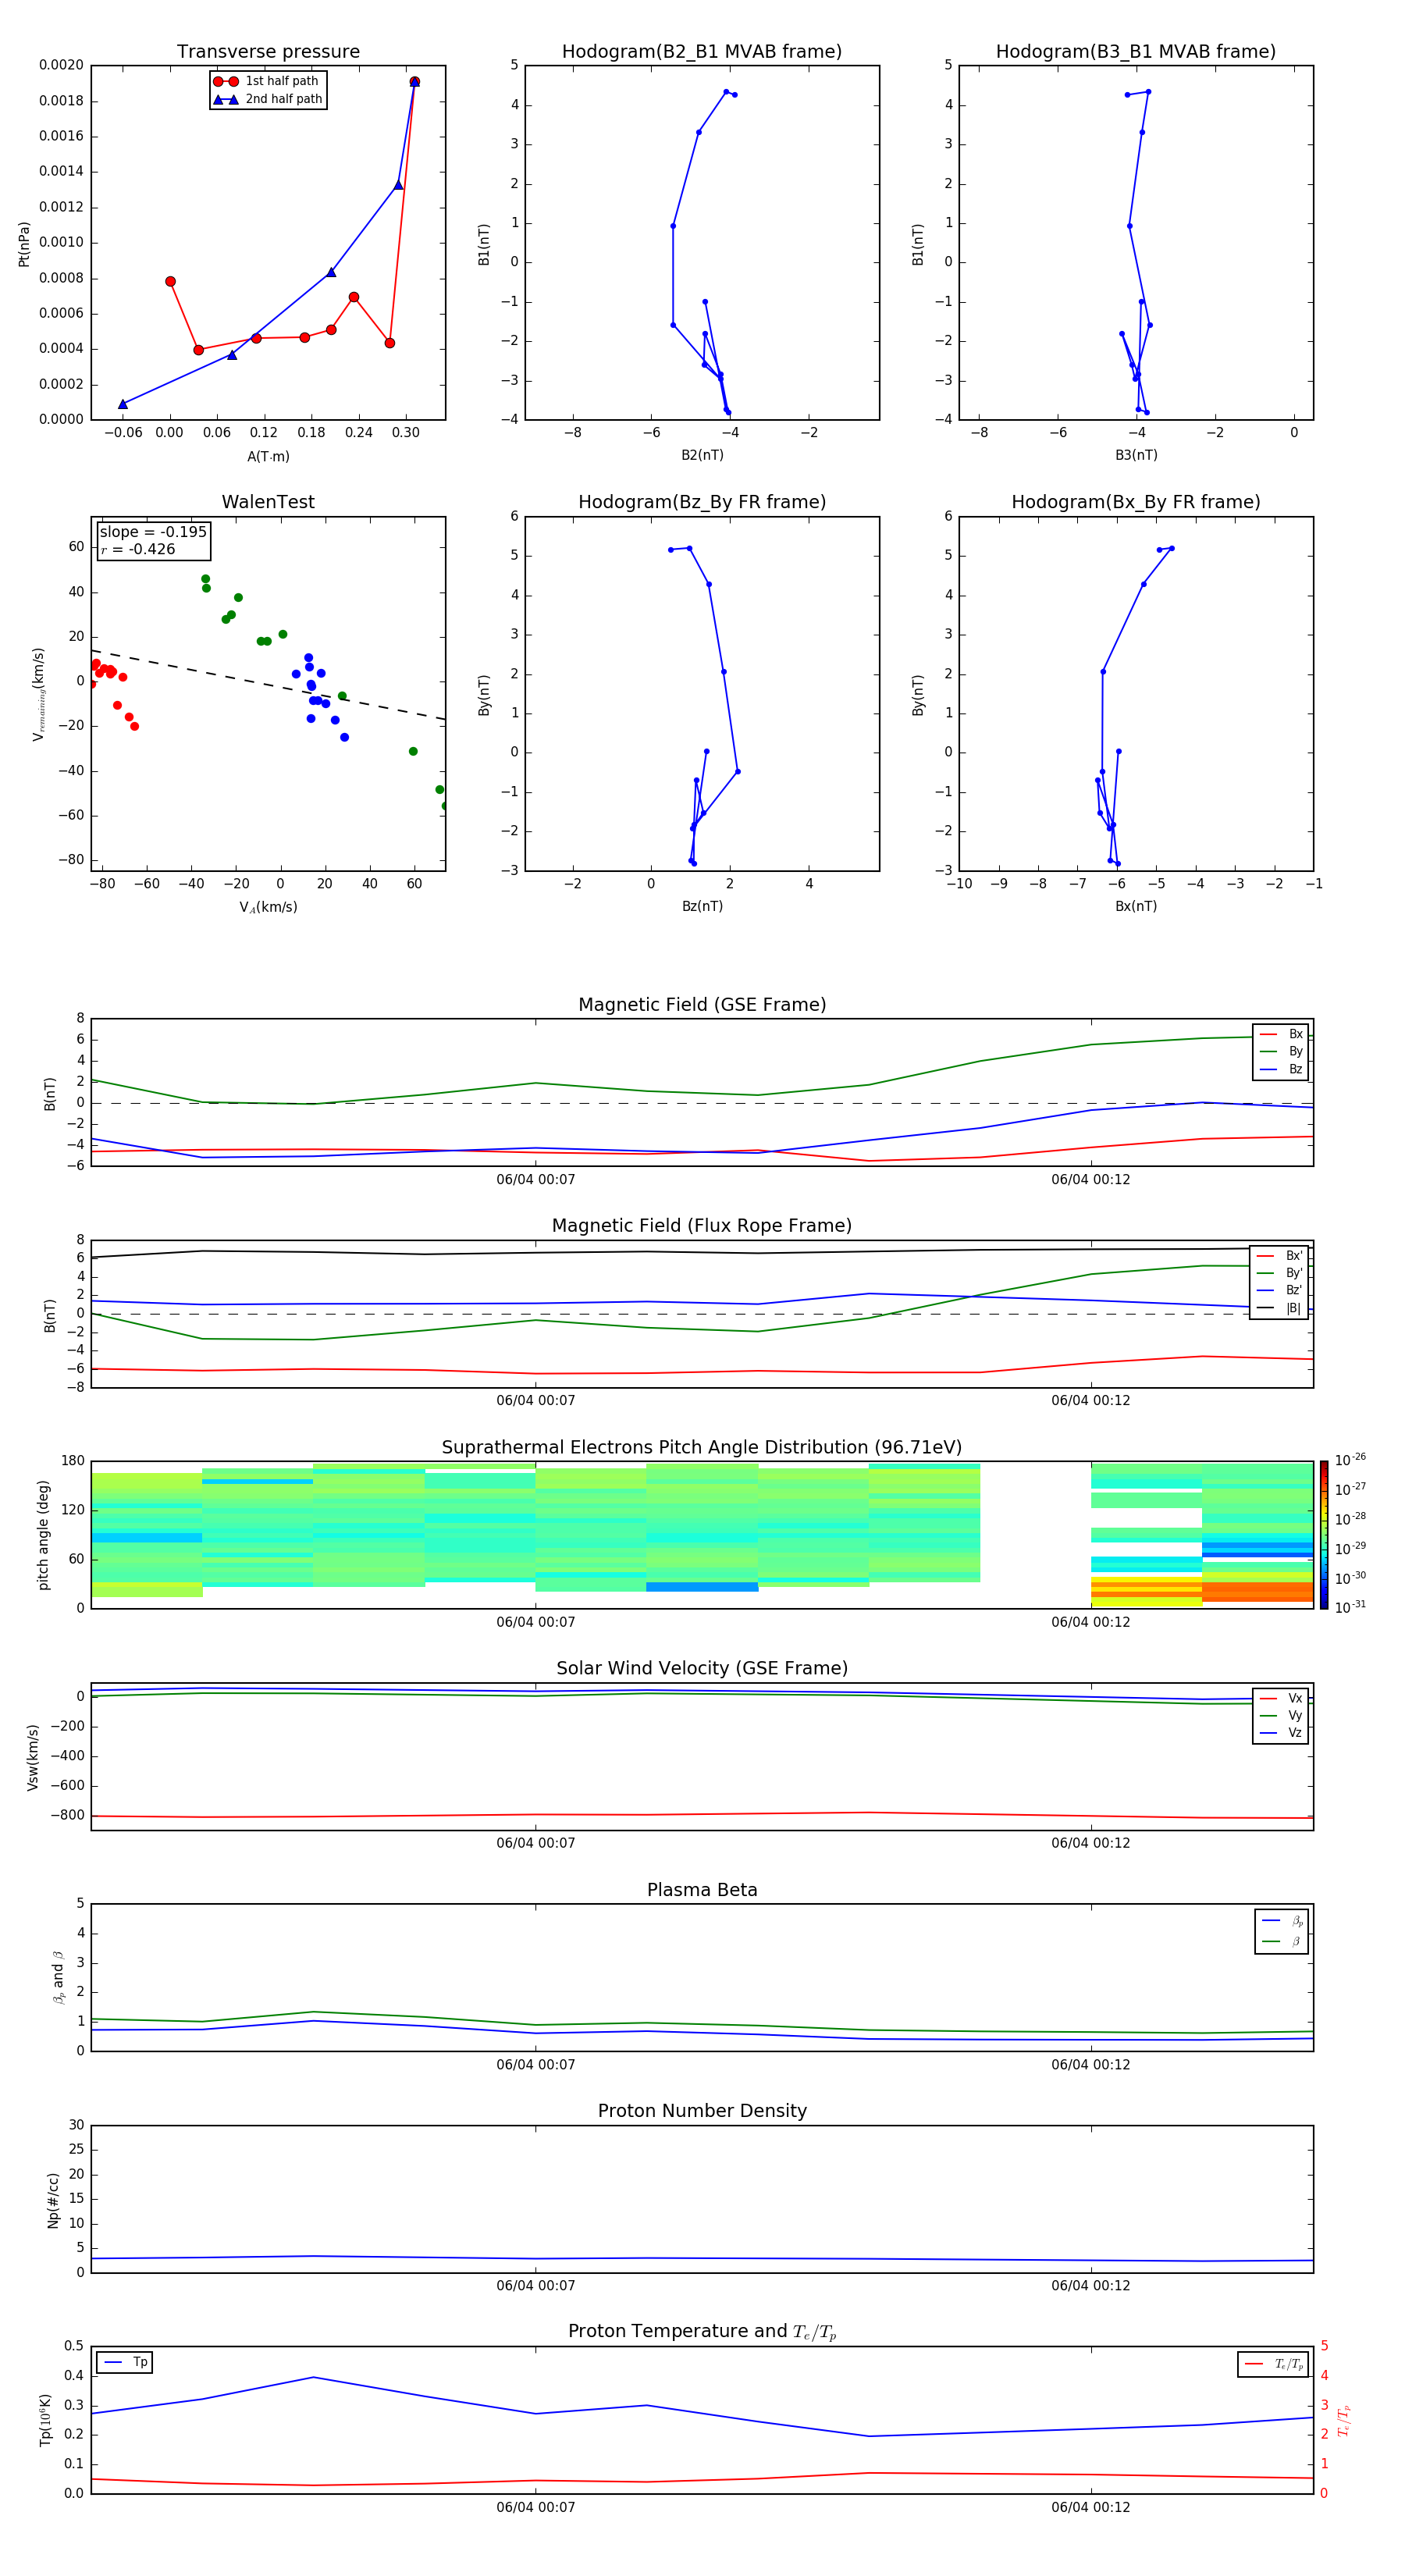This screenshot has height=2576, width=1405.
Task: Click the Suprathermal Electrons Pitch Angle Distribution title
Action: (702, 1448)
